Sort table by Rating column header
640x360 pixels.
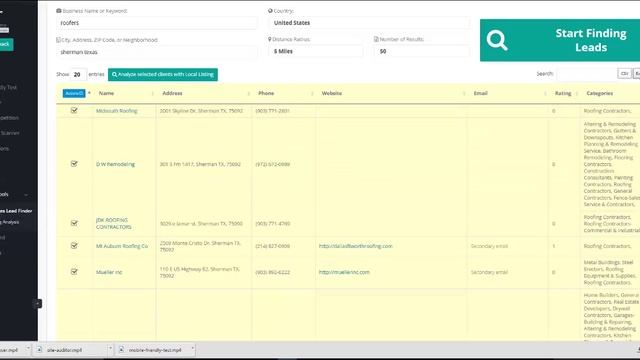[564, 93]
